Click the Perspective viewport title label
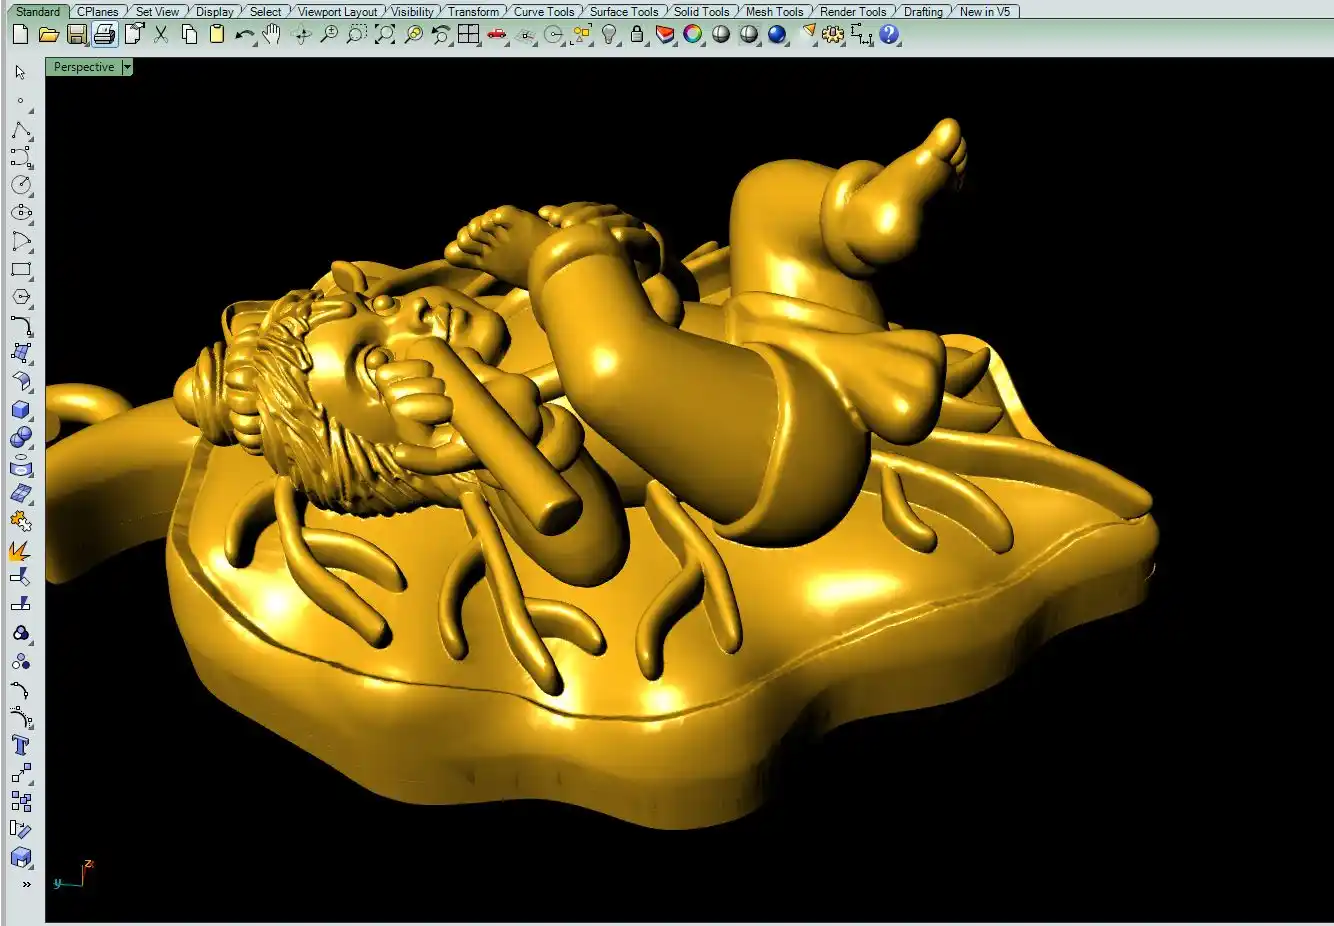 click(84, 67)
